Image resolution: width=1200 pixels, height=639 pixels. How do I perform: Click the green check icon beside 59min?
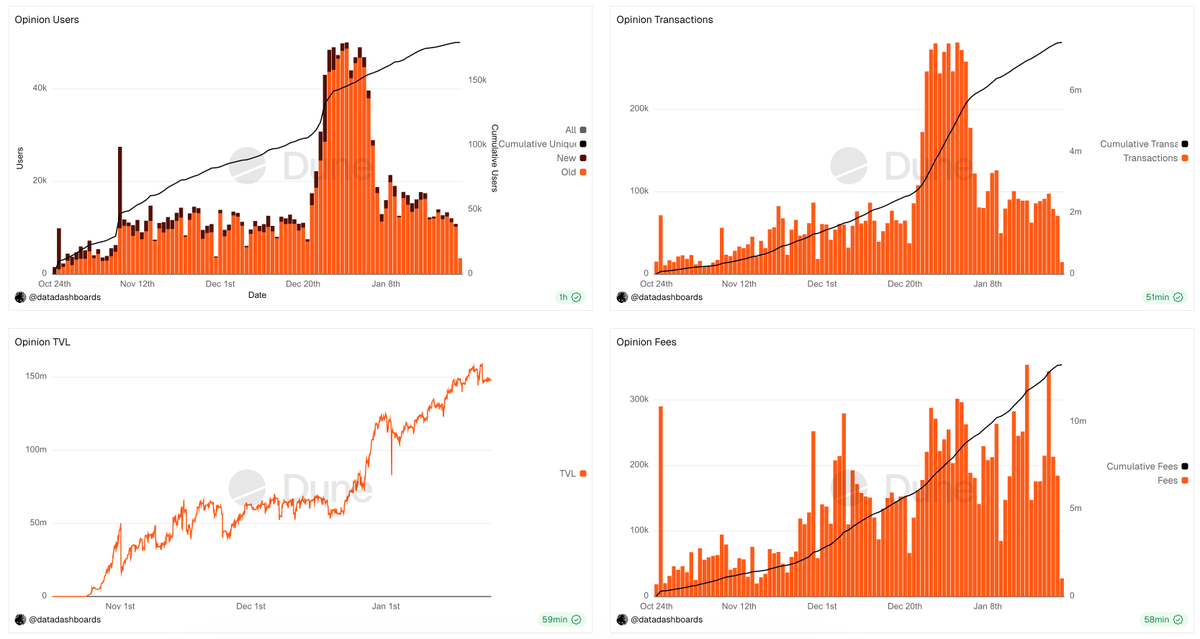coord(576,619)
